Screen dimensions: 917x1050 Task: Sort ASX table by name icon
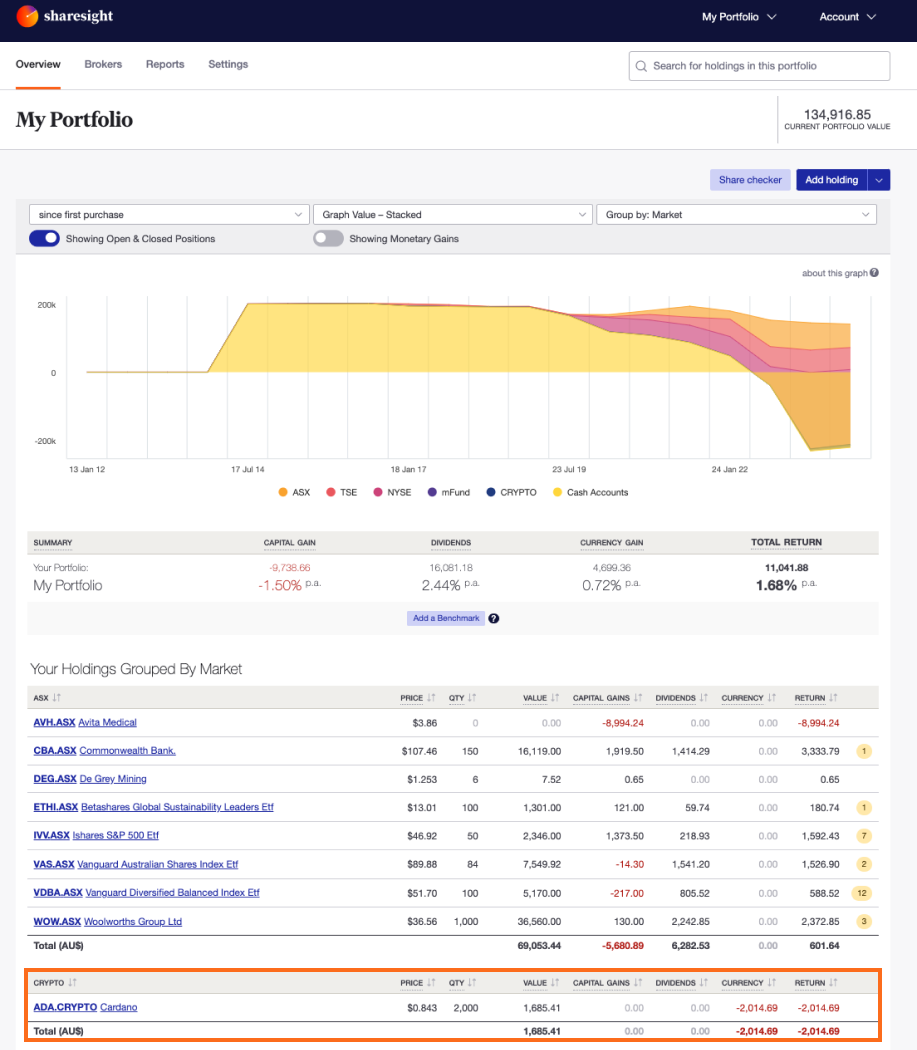(57, 698)
